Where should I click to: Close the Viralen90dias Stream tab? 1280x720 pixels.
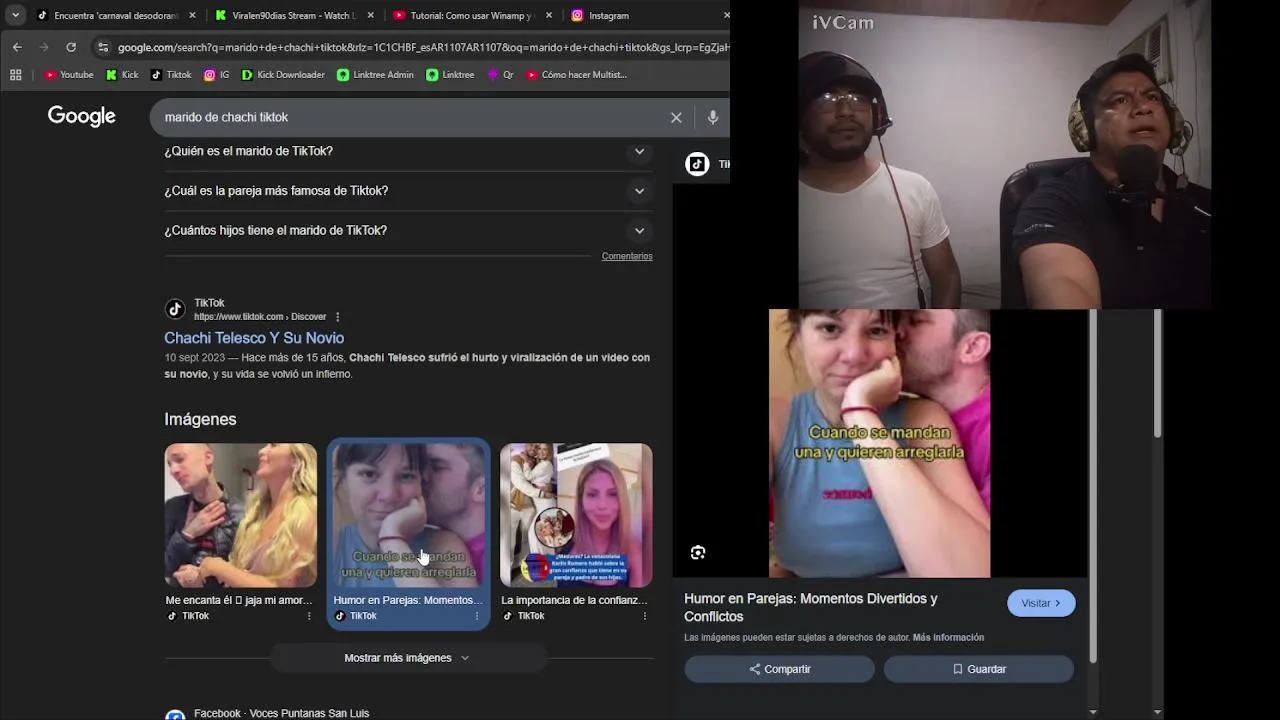click(x=371, y=15)
